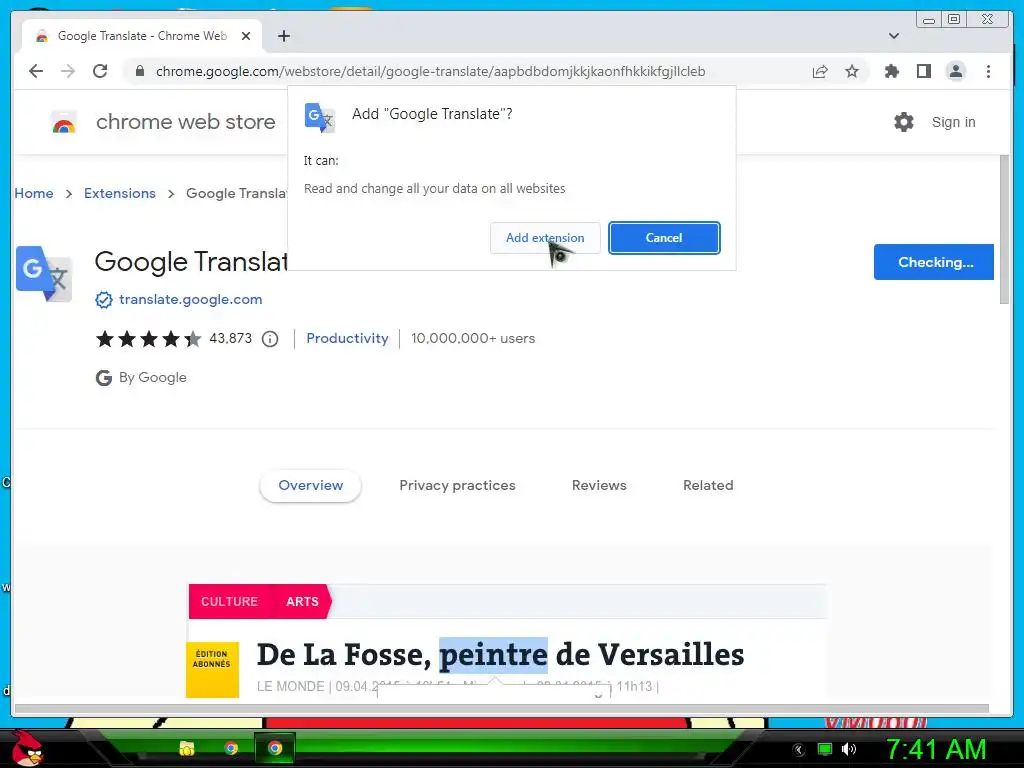1024x768 pixels.
Task: Click the extension preview screenshot thumbnail
Action: click(x=506, y=641)
